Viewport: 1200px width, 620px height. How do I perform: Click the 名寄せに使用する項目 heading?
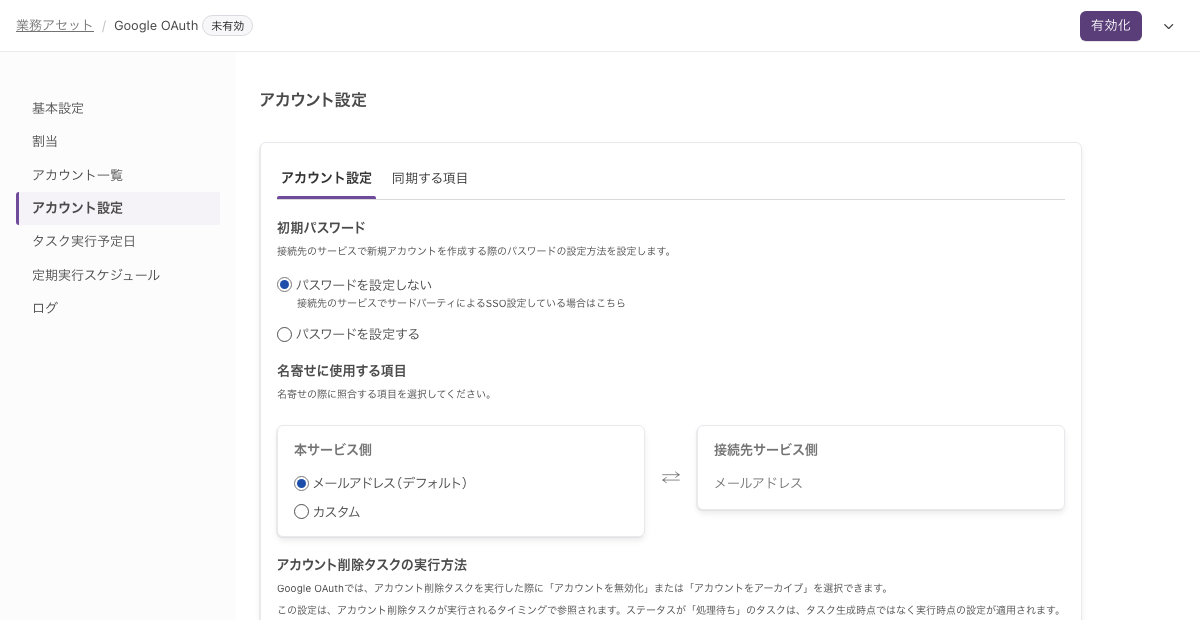pyautogui.click(x=342, y=370)
